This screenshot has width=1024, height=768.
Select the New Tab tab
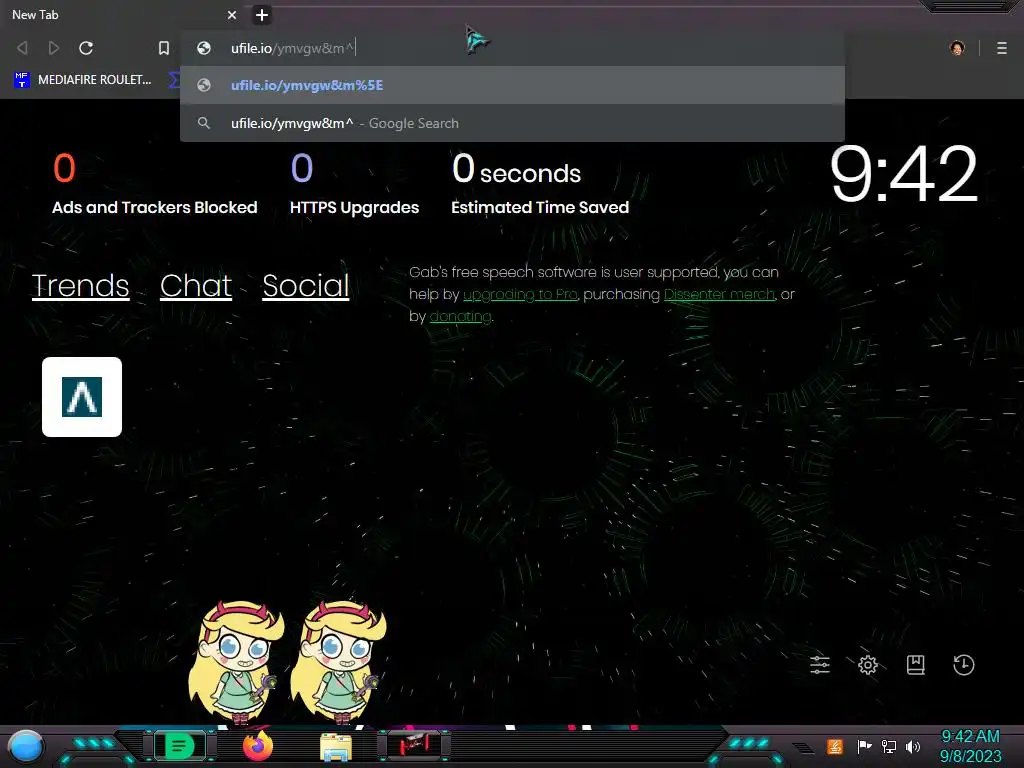pyautogui.click(x=121, y=15)
